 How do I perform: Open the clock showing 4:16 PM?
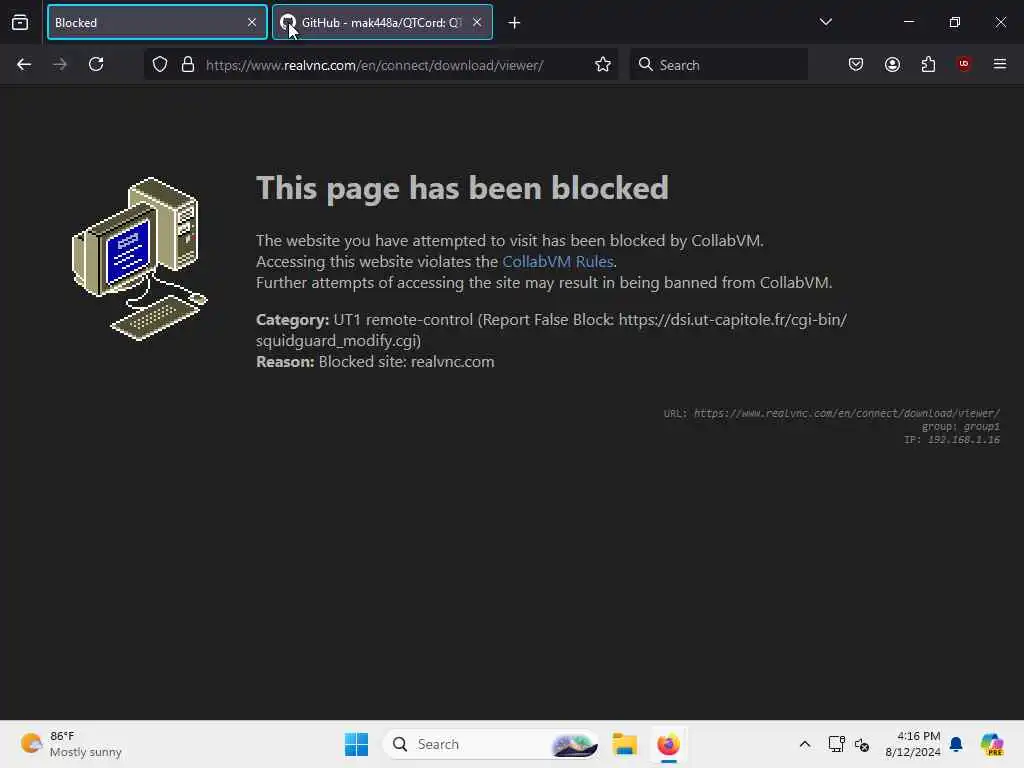point(912,744)
